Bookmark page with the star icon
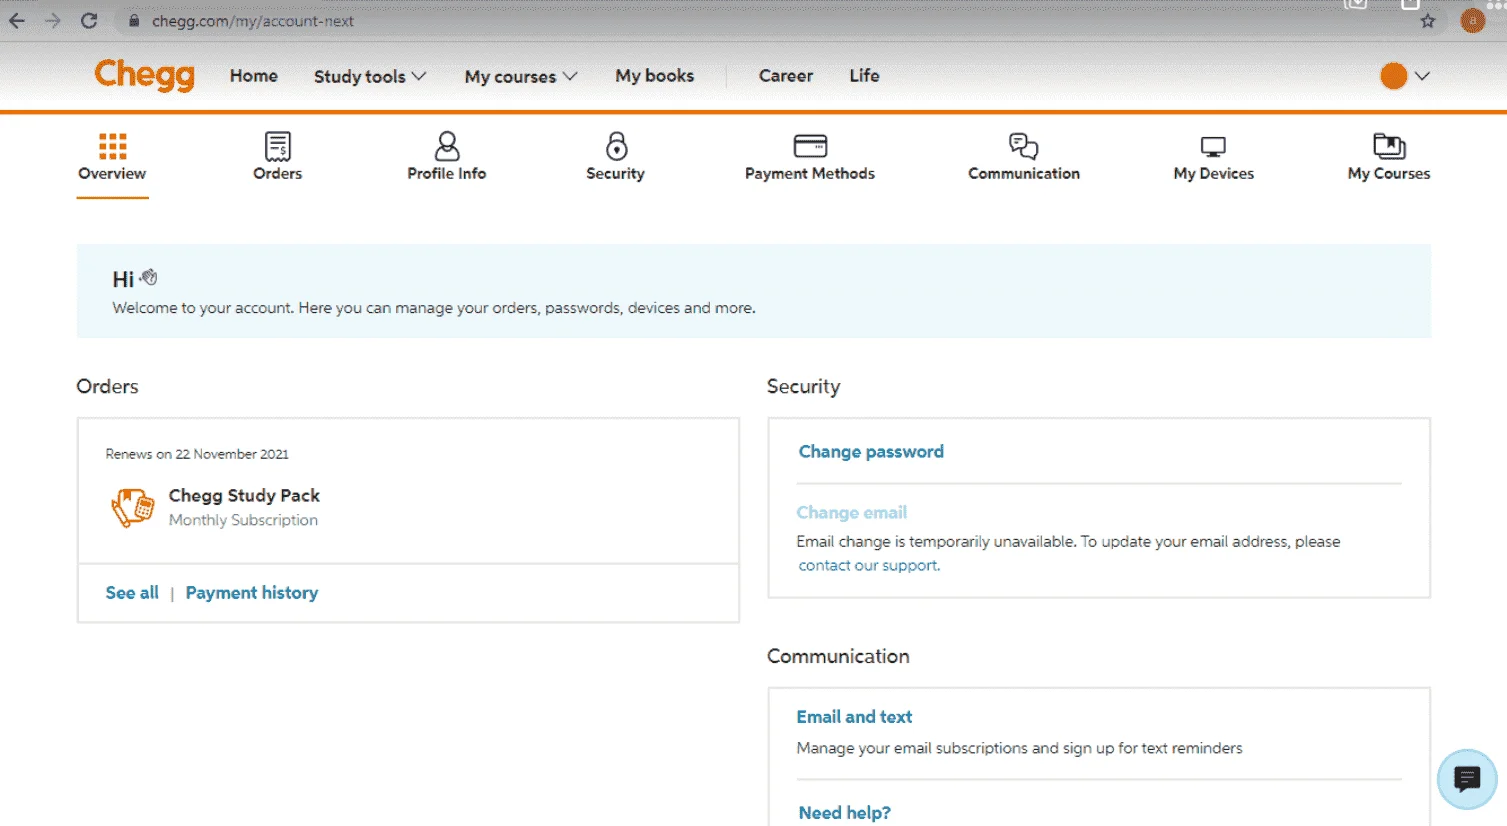The image size is (1507, 826). [x=1428, y=21]
